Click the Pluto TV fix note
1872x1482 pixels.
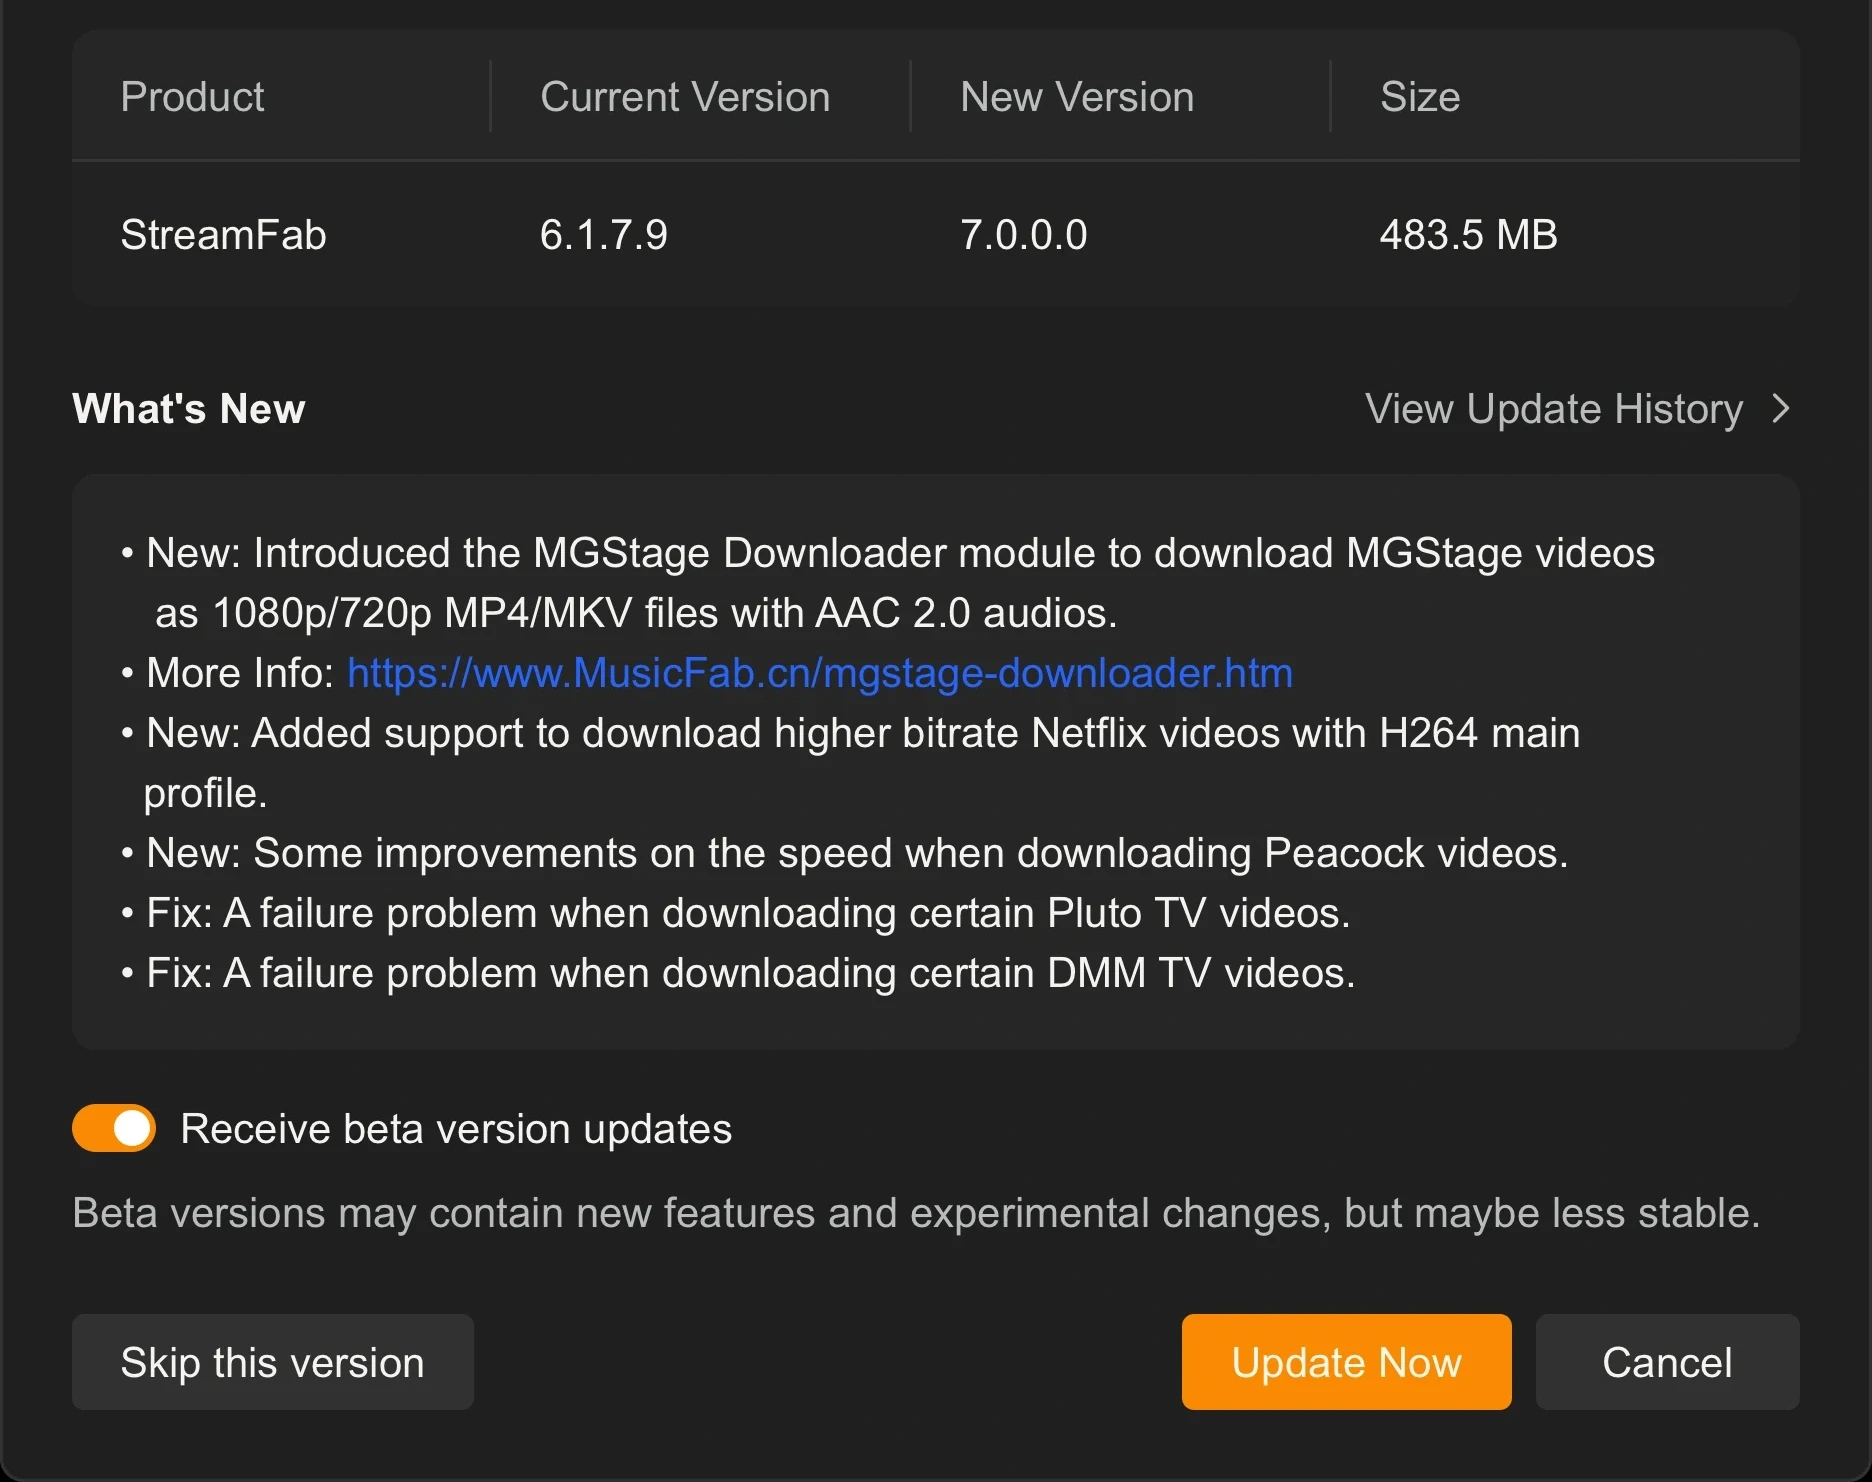pyautogui.click(x=736, y=913)
